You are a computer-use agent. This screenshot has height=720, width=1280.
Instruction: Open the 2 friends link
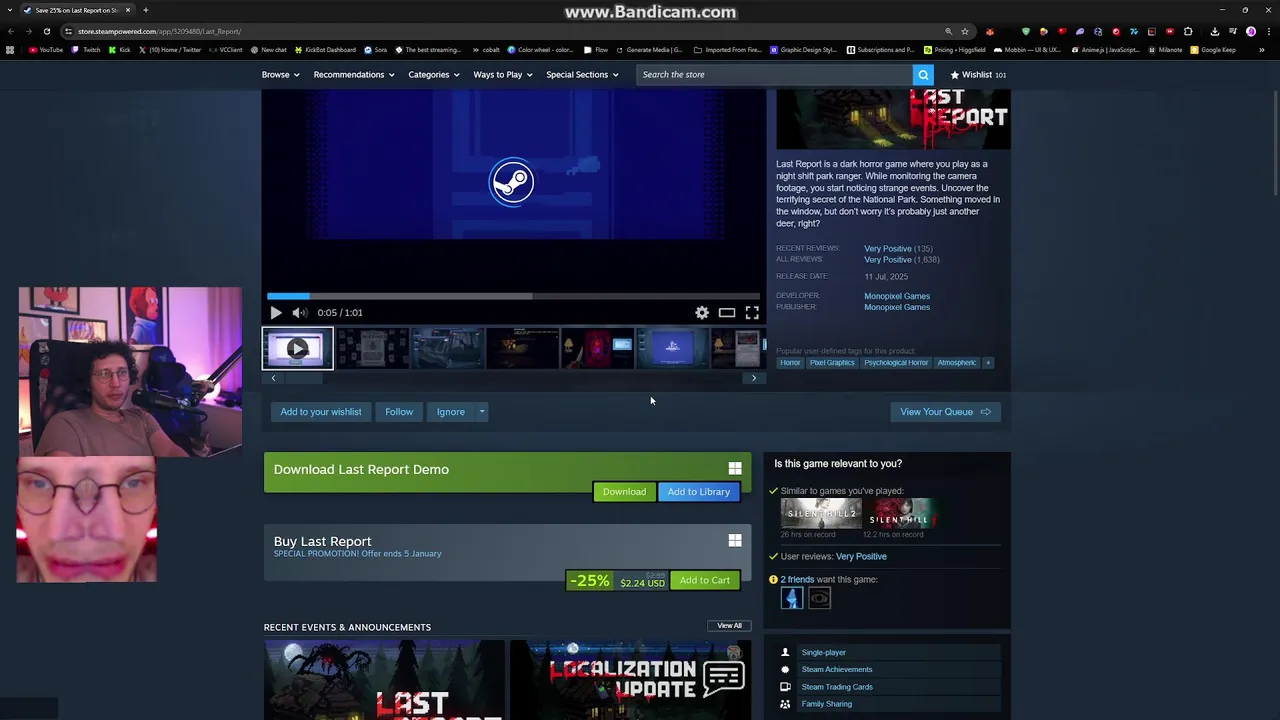pos(797,580)
